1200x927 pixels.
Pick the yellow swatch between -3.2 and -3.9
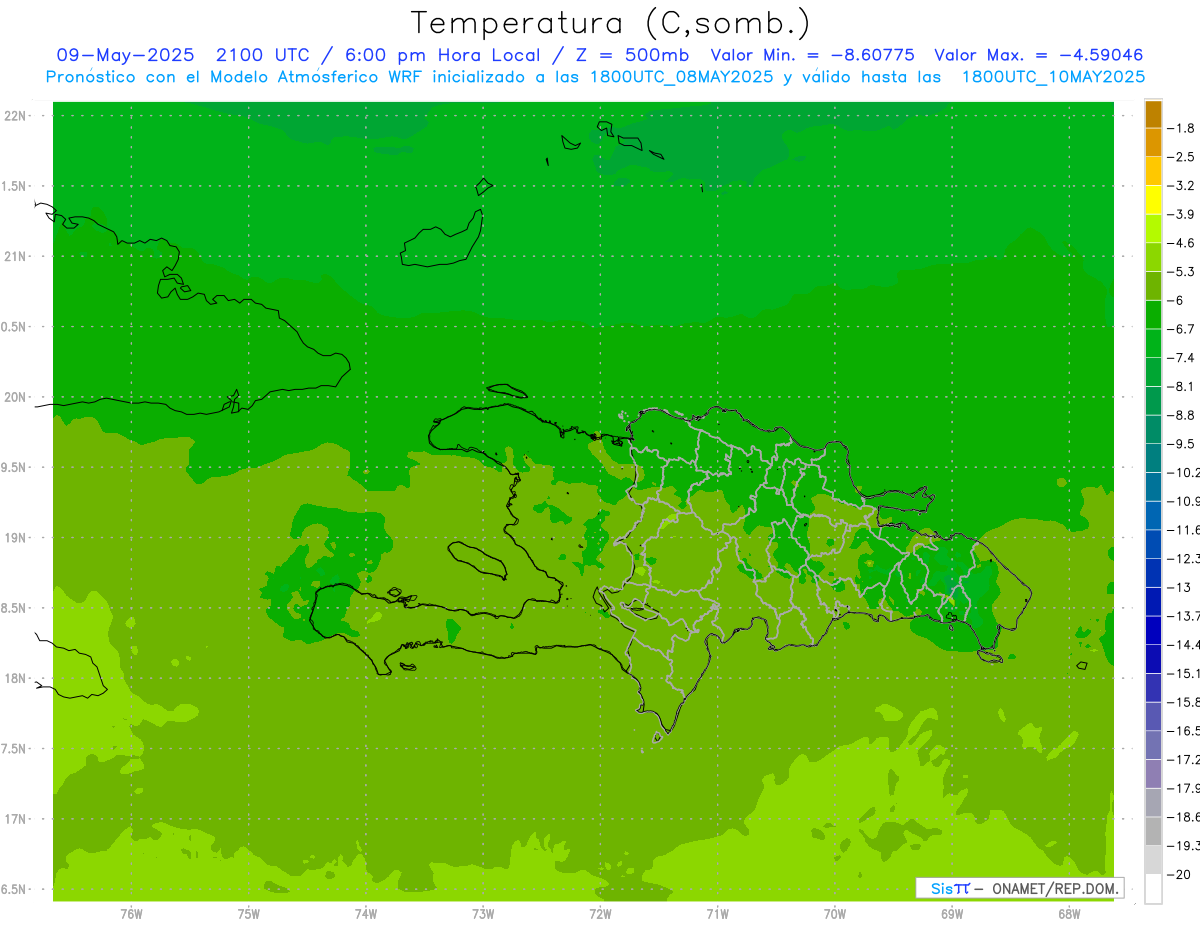[1153, 200]
